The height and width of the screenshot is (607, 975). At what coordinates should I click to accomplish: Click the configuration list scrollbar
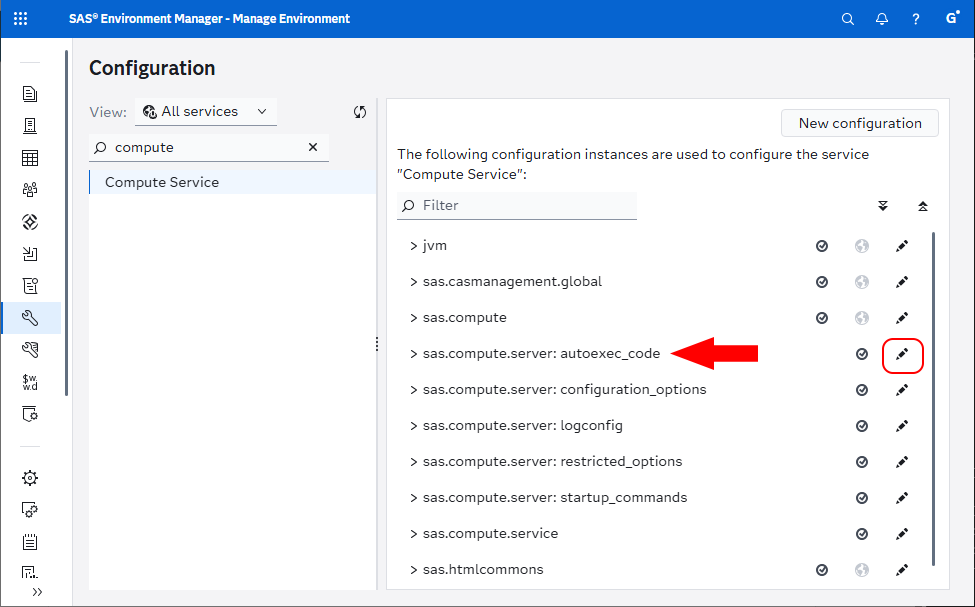click(x=933, y=398)
